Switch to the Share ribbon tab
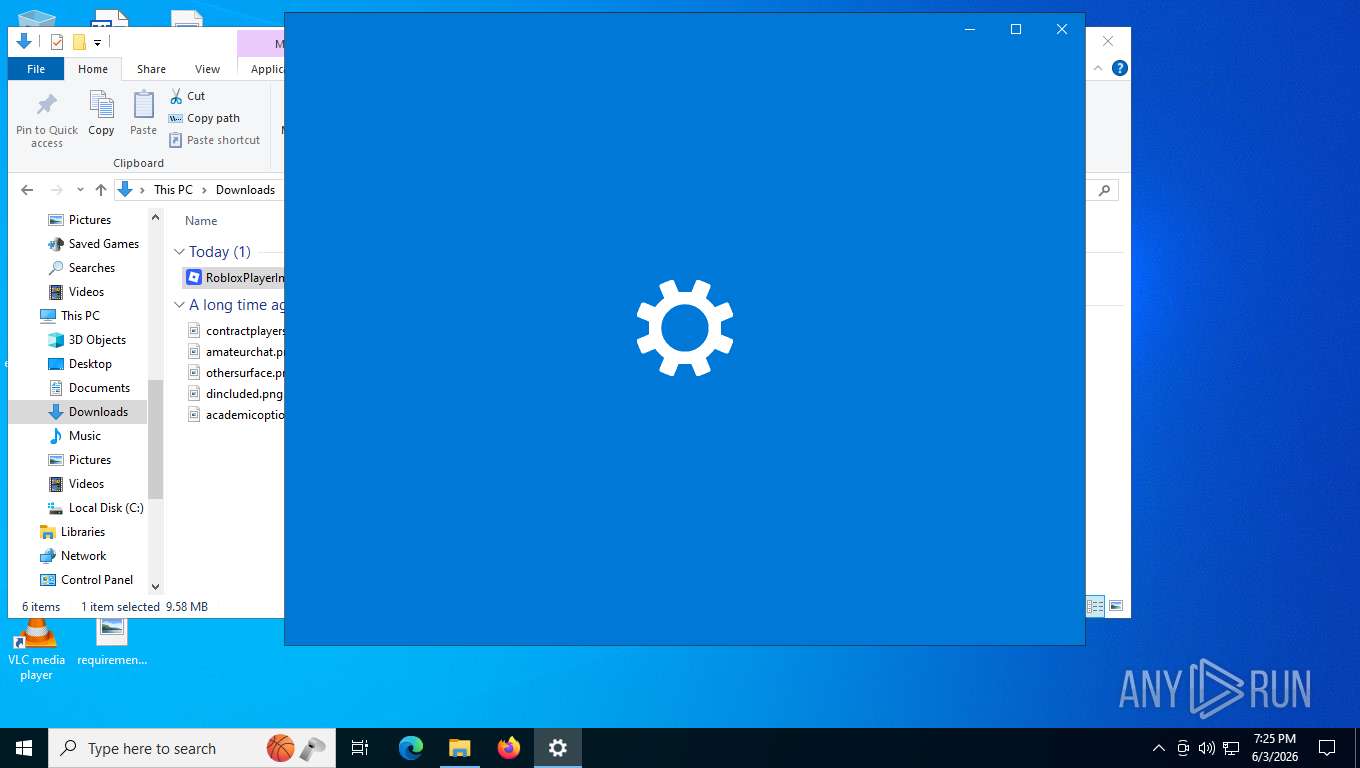The width and height of the screenshot is (1360, 768). [x=151, y=69]
